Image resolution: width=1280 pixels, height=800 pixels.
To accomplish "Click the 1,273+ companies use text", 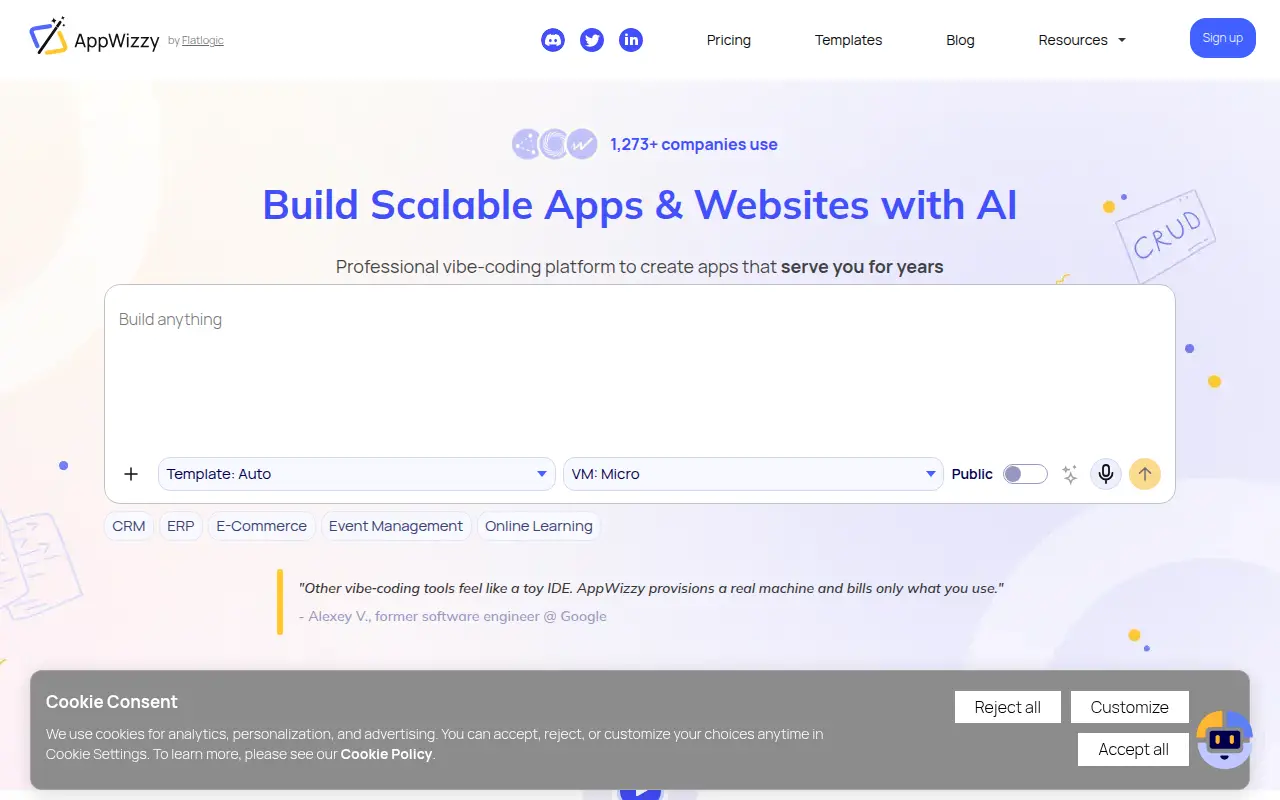I will pyautogui.click(x=694, y=144).
